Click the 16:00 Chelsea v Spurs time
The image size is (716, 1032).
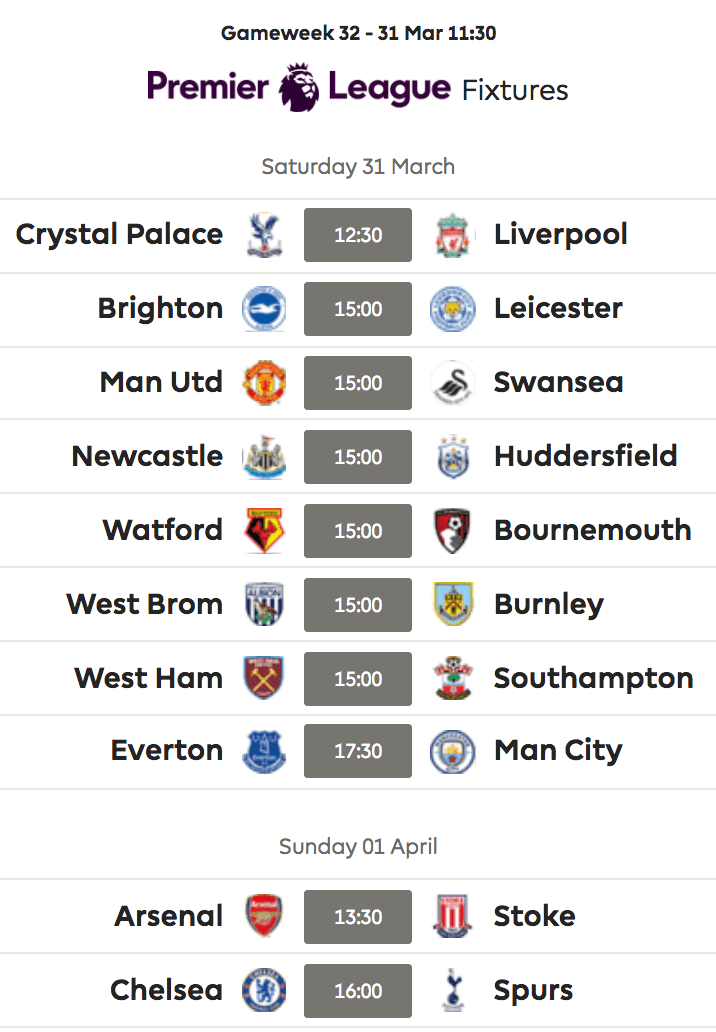point(358,991)
